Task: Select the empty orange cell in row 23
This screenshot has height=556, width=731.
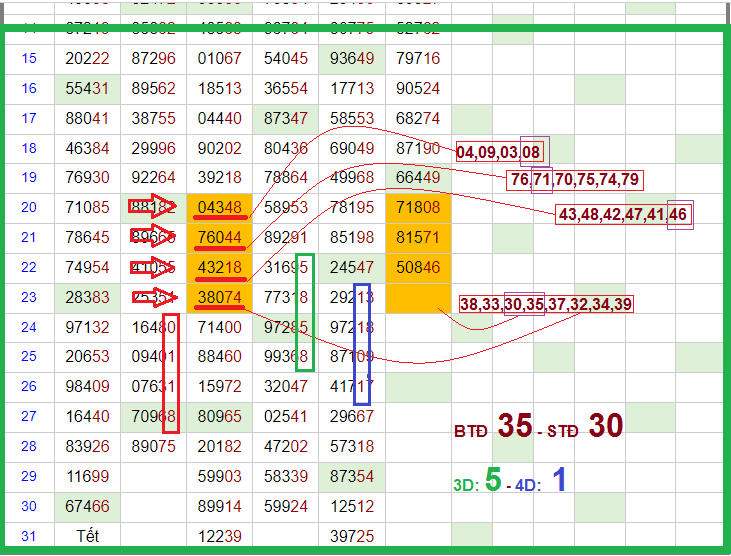Action: pyautogui.click(x=418, y=298)
